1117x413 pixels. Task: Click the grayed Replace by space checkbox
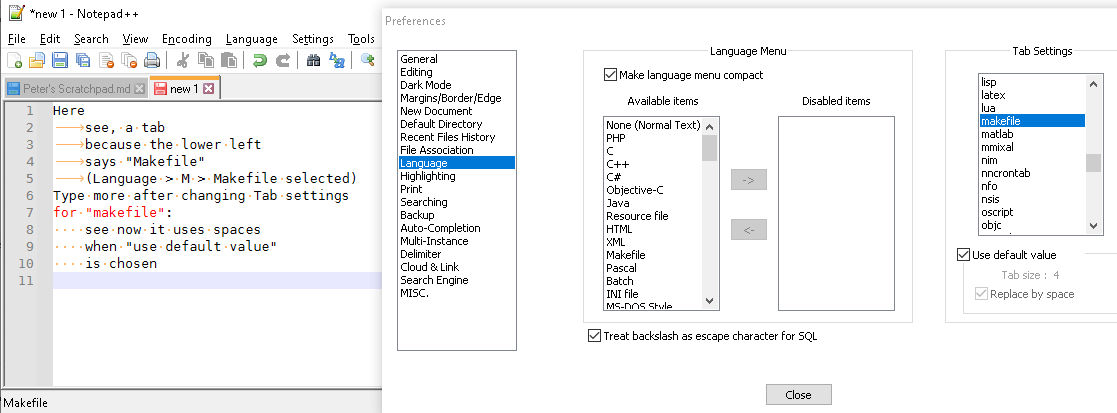click(x=982, y=294)
